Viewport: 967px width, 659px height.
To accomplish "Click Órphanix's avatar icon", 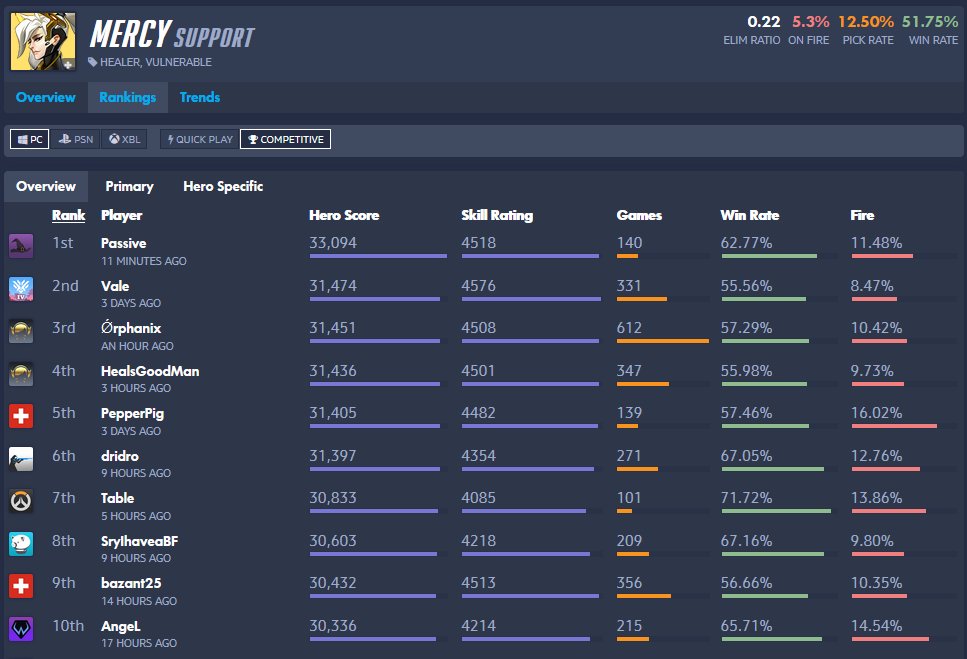I will coord(21,331).
